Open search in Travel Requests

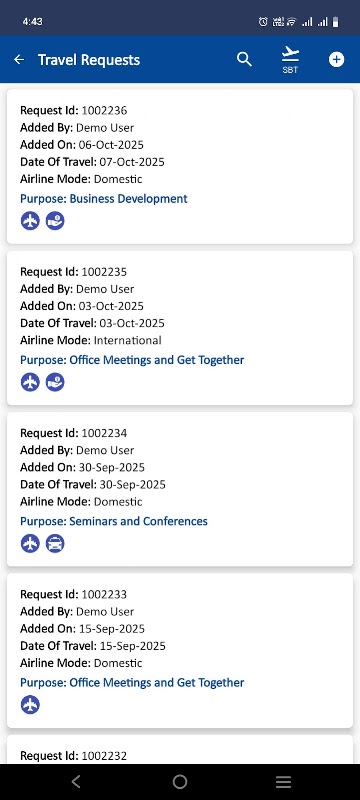click(244, 60)
